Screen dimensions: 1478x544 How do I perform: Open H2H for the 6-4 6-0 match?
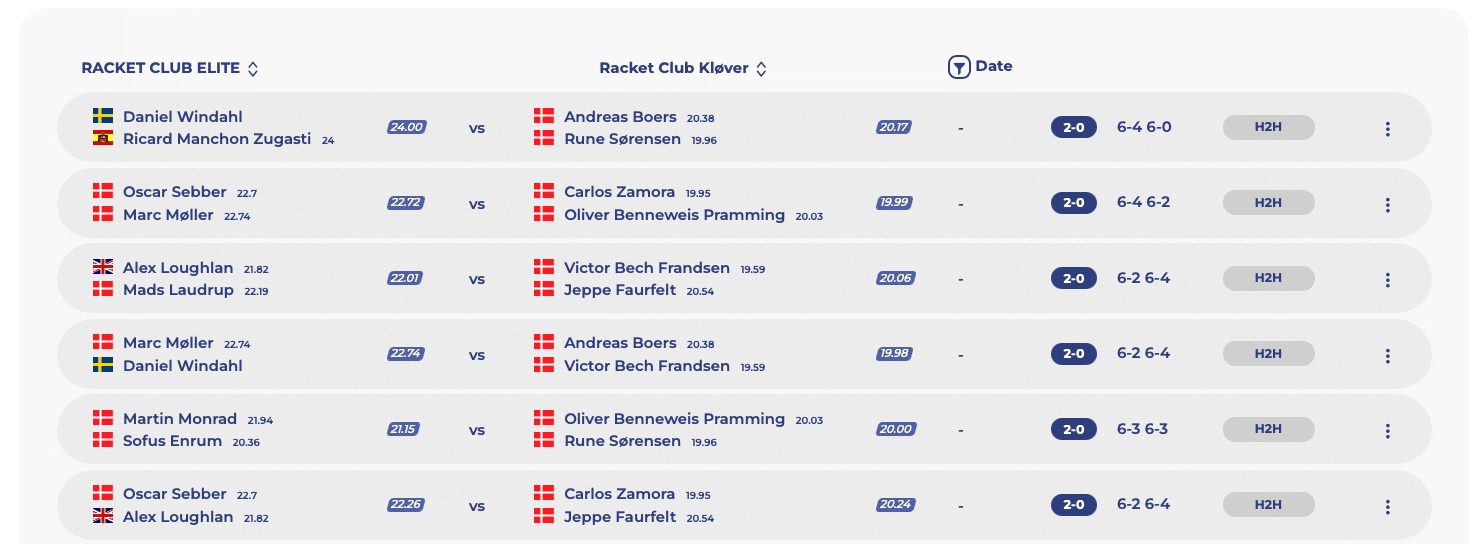pos(1268,127)
